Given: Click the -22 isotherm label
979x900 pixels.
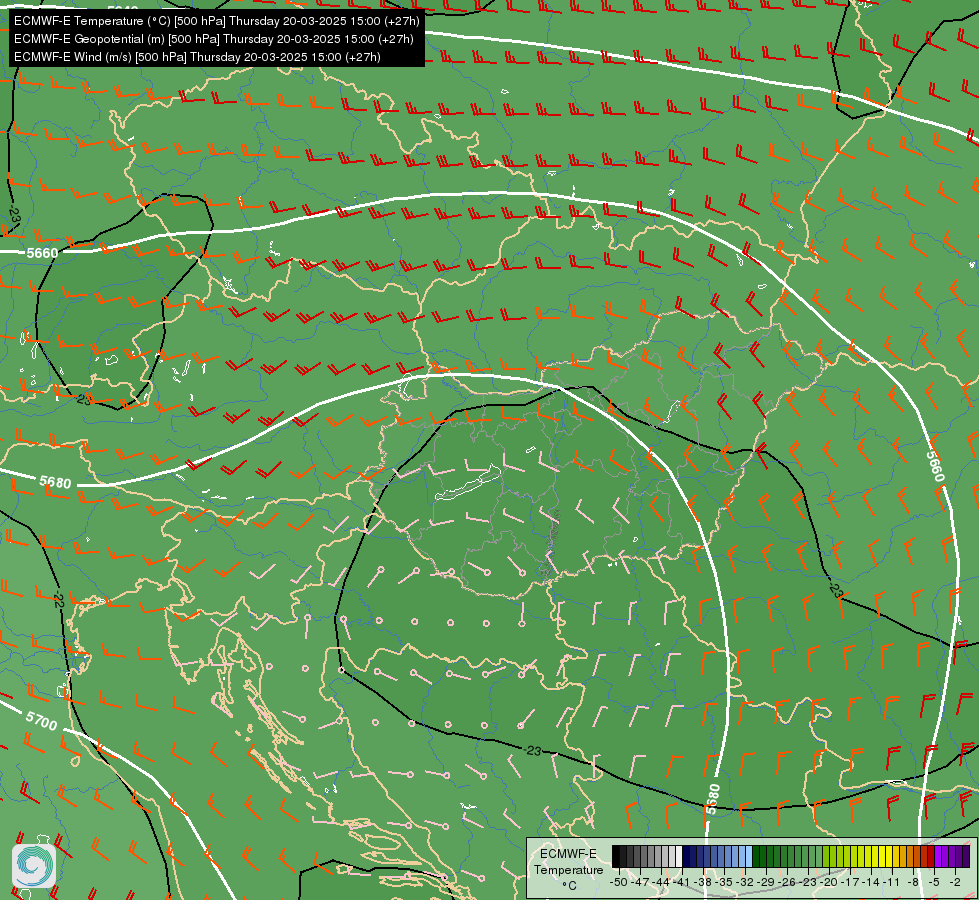Looking at the screenshot, I should 58,601.
